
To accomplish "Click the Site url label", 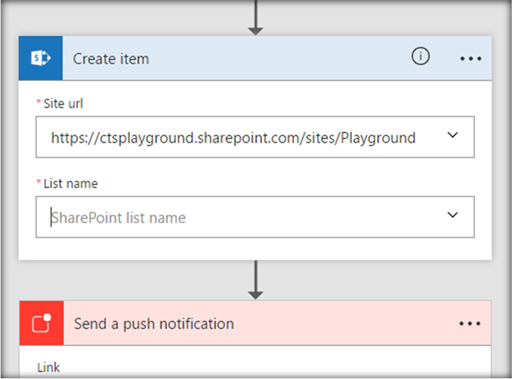I will tap(63, 104).
